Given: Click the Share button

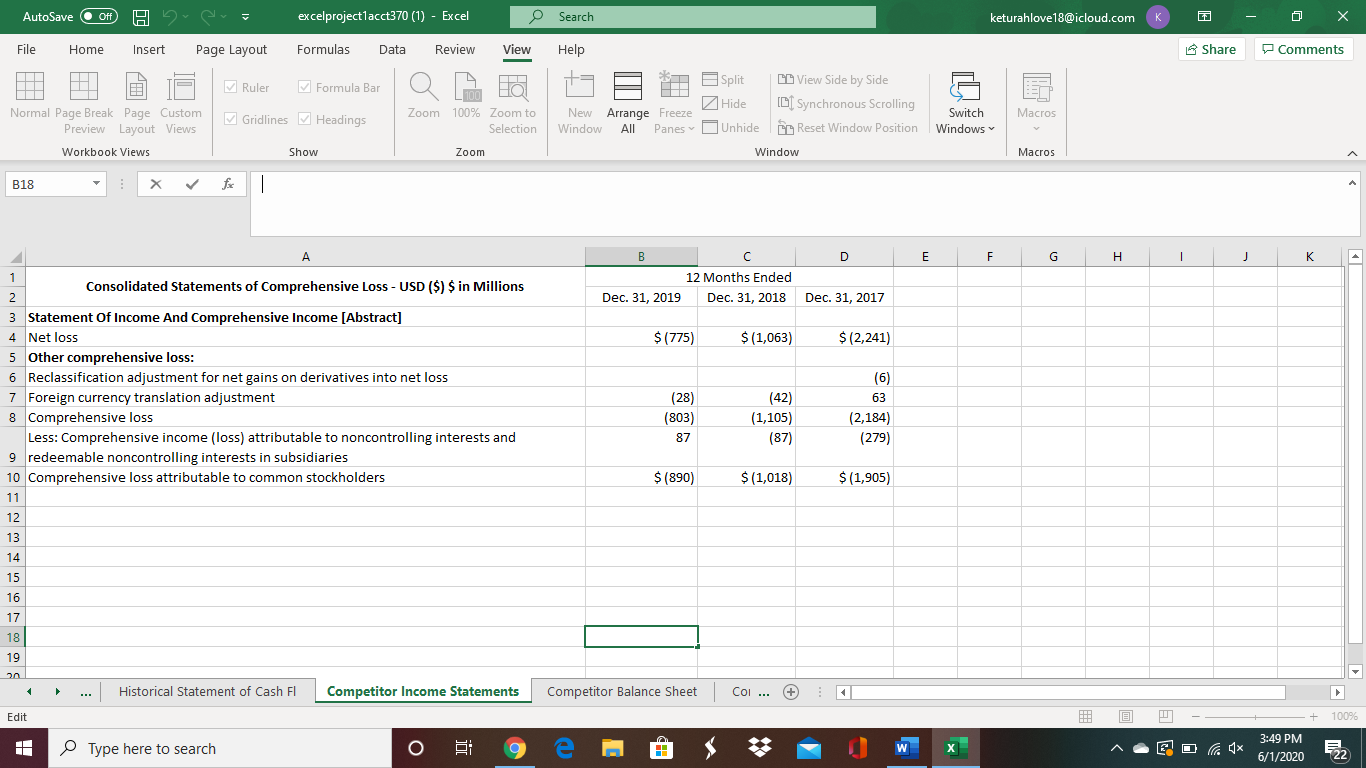Looking at the screenshot, I should coord(1210,48).
